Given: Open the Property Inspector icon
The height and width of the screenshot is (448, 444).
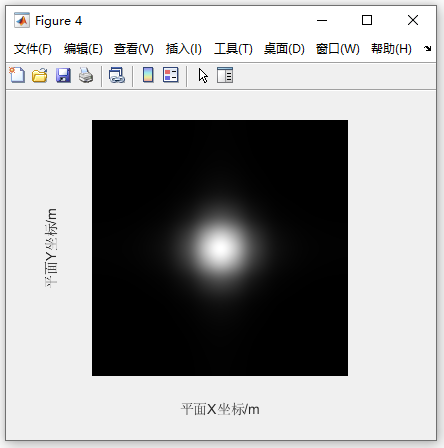Looking at the screenshot, I should pyautogui.click(x=225, y=75).
